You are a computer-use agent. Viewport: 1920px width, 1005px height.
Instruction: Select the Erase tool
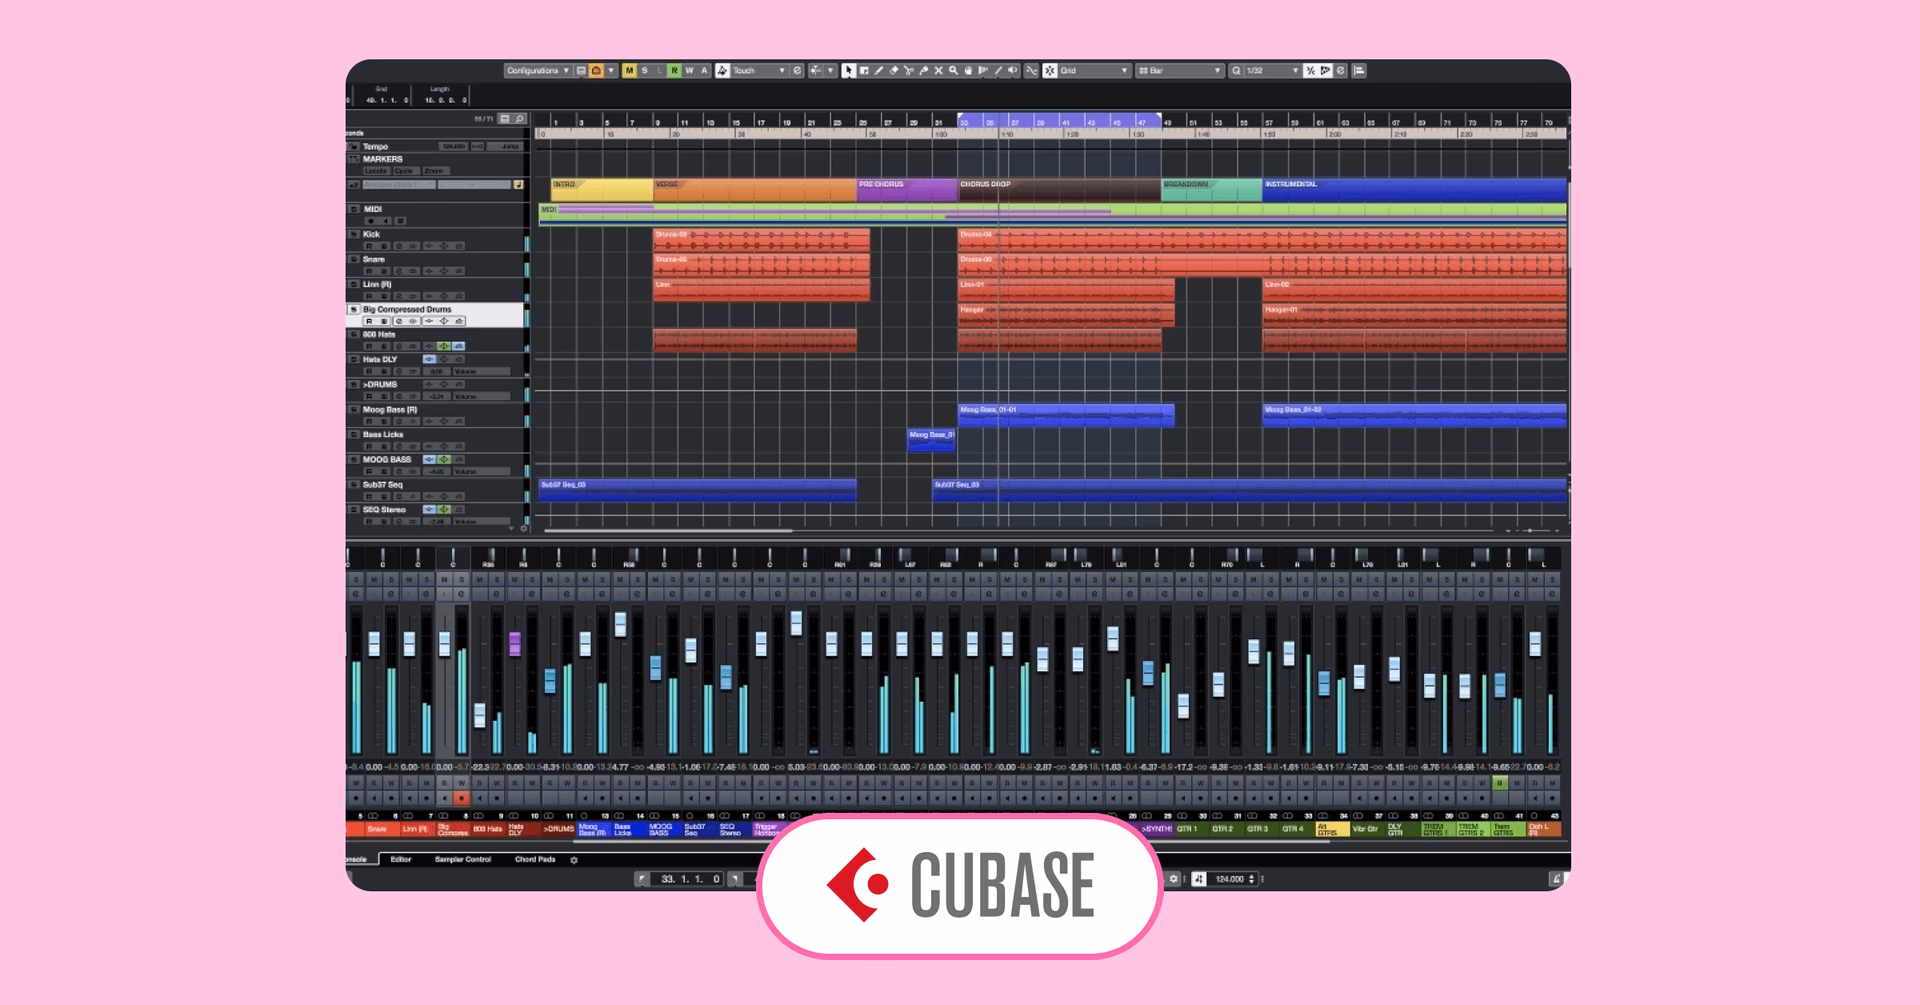(x=894, y=70)
